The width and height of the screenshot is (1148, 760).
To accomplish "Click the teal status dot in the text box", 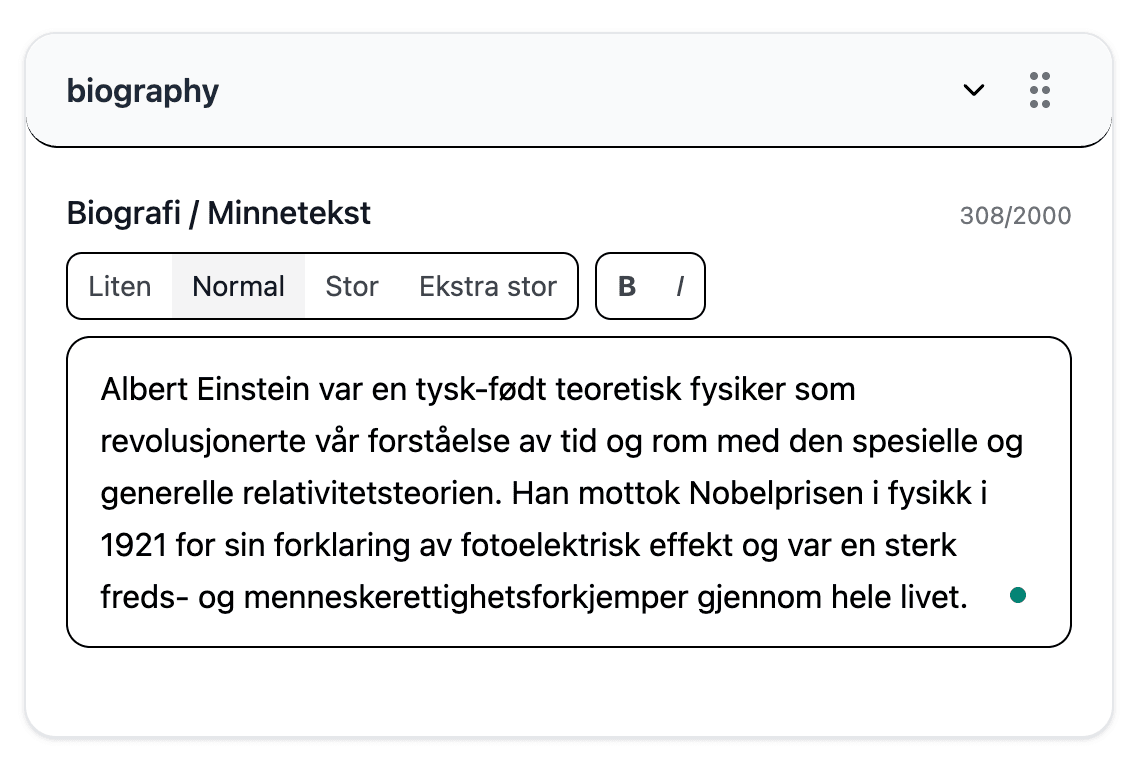I will (x=1018, y=595).
